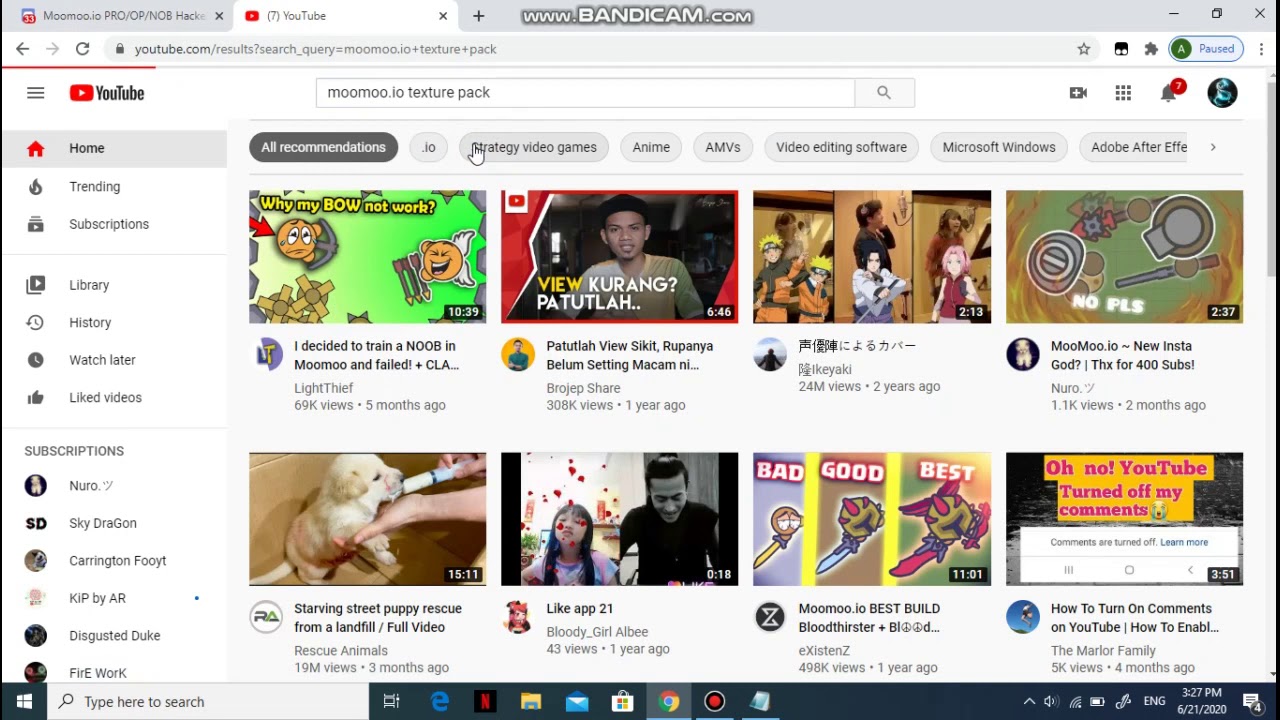Play the BAD GOOD BEST thumbnail

point(872,519)
